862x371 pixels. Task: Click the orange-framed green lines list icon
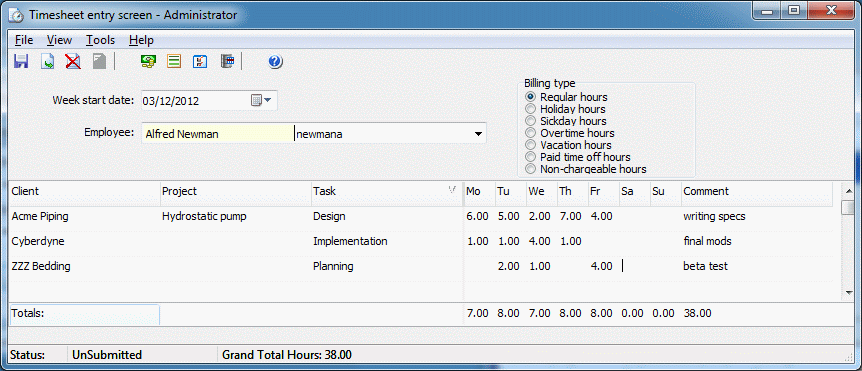pyautogui.click(x=174, y=61)
